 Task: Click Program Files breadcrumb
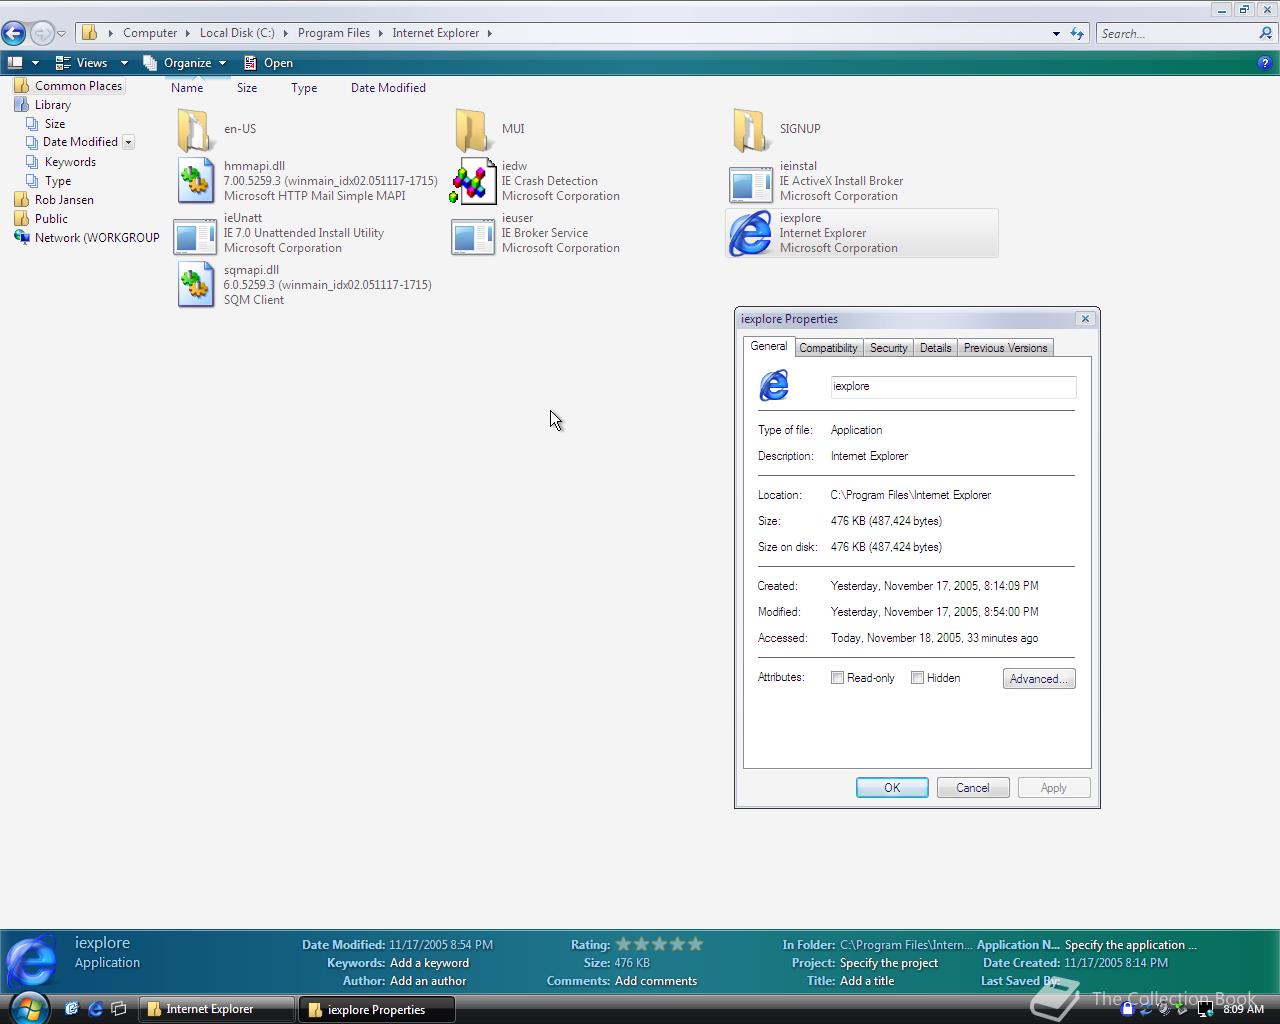tap(334, 33)
